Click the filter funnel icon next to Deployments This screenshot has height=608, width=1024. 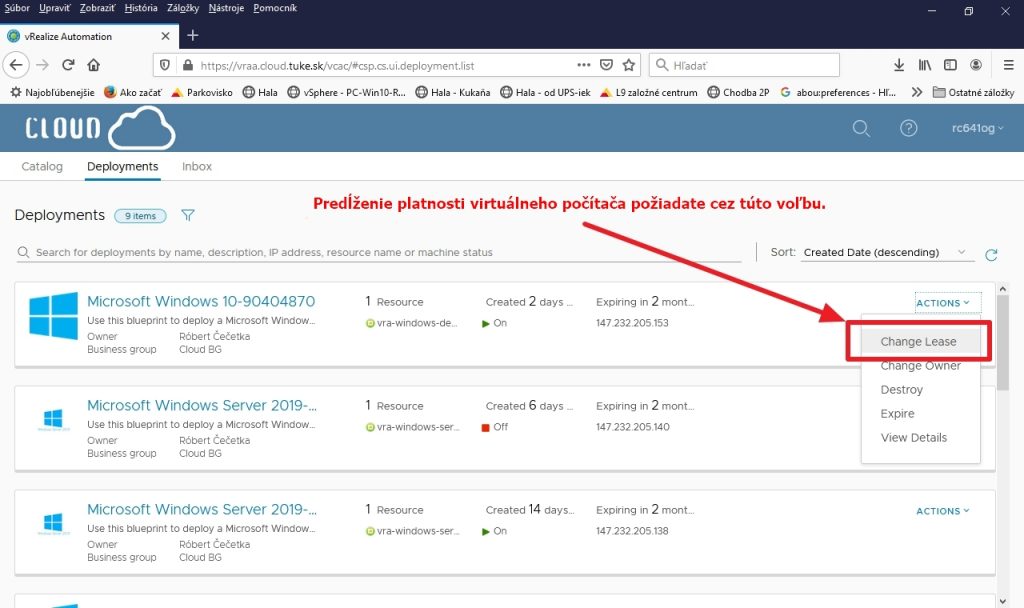[x=188, y=215]
